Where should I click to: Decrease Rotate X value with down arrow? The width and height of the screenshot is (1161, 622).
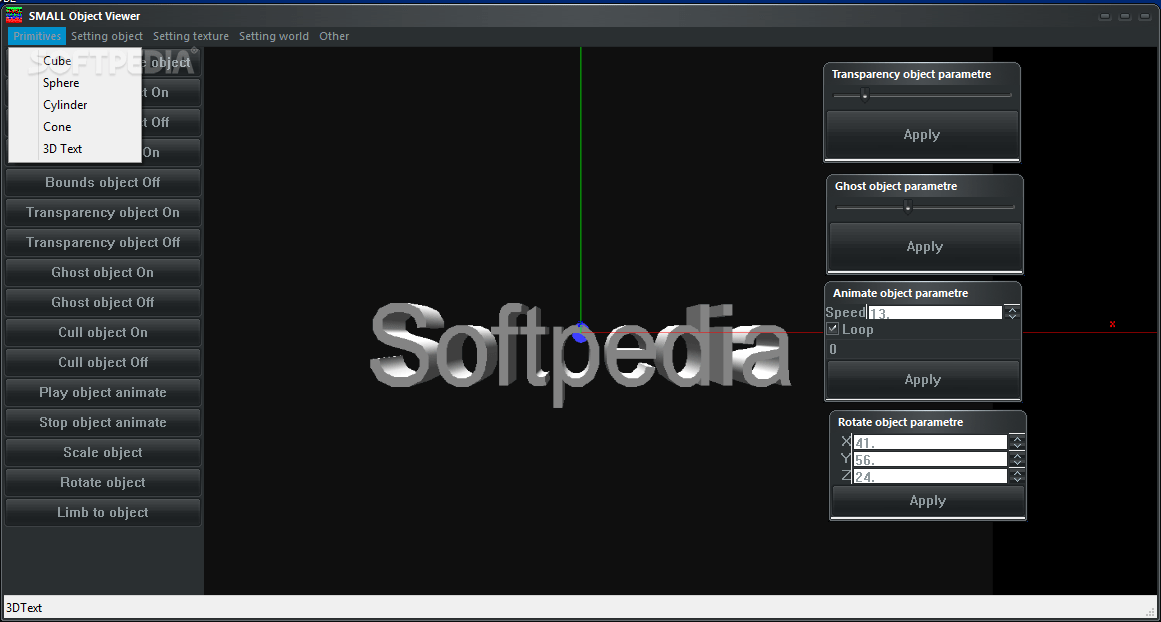(1017, 446)
